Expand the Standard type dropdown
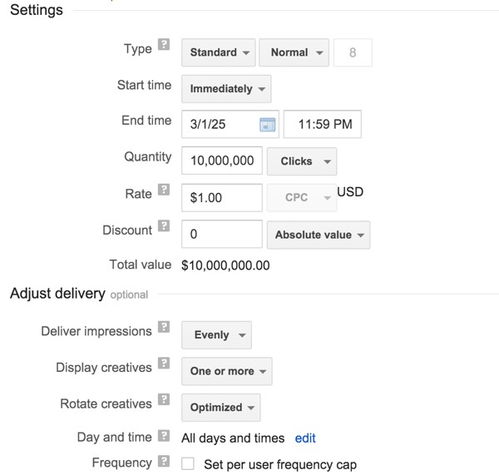Screen dimensions: 499x475 point(219,53)
